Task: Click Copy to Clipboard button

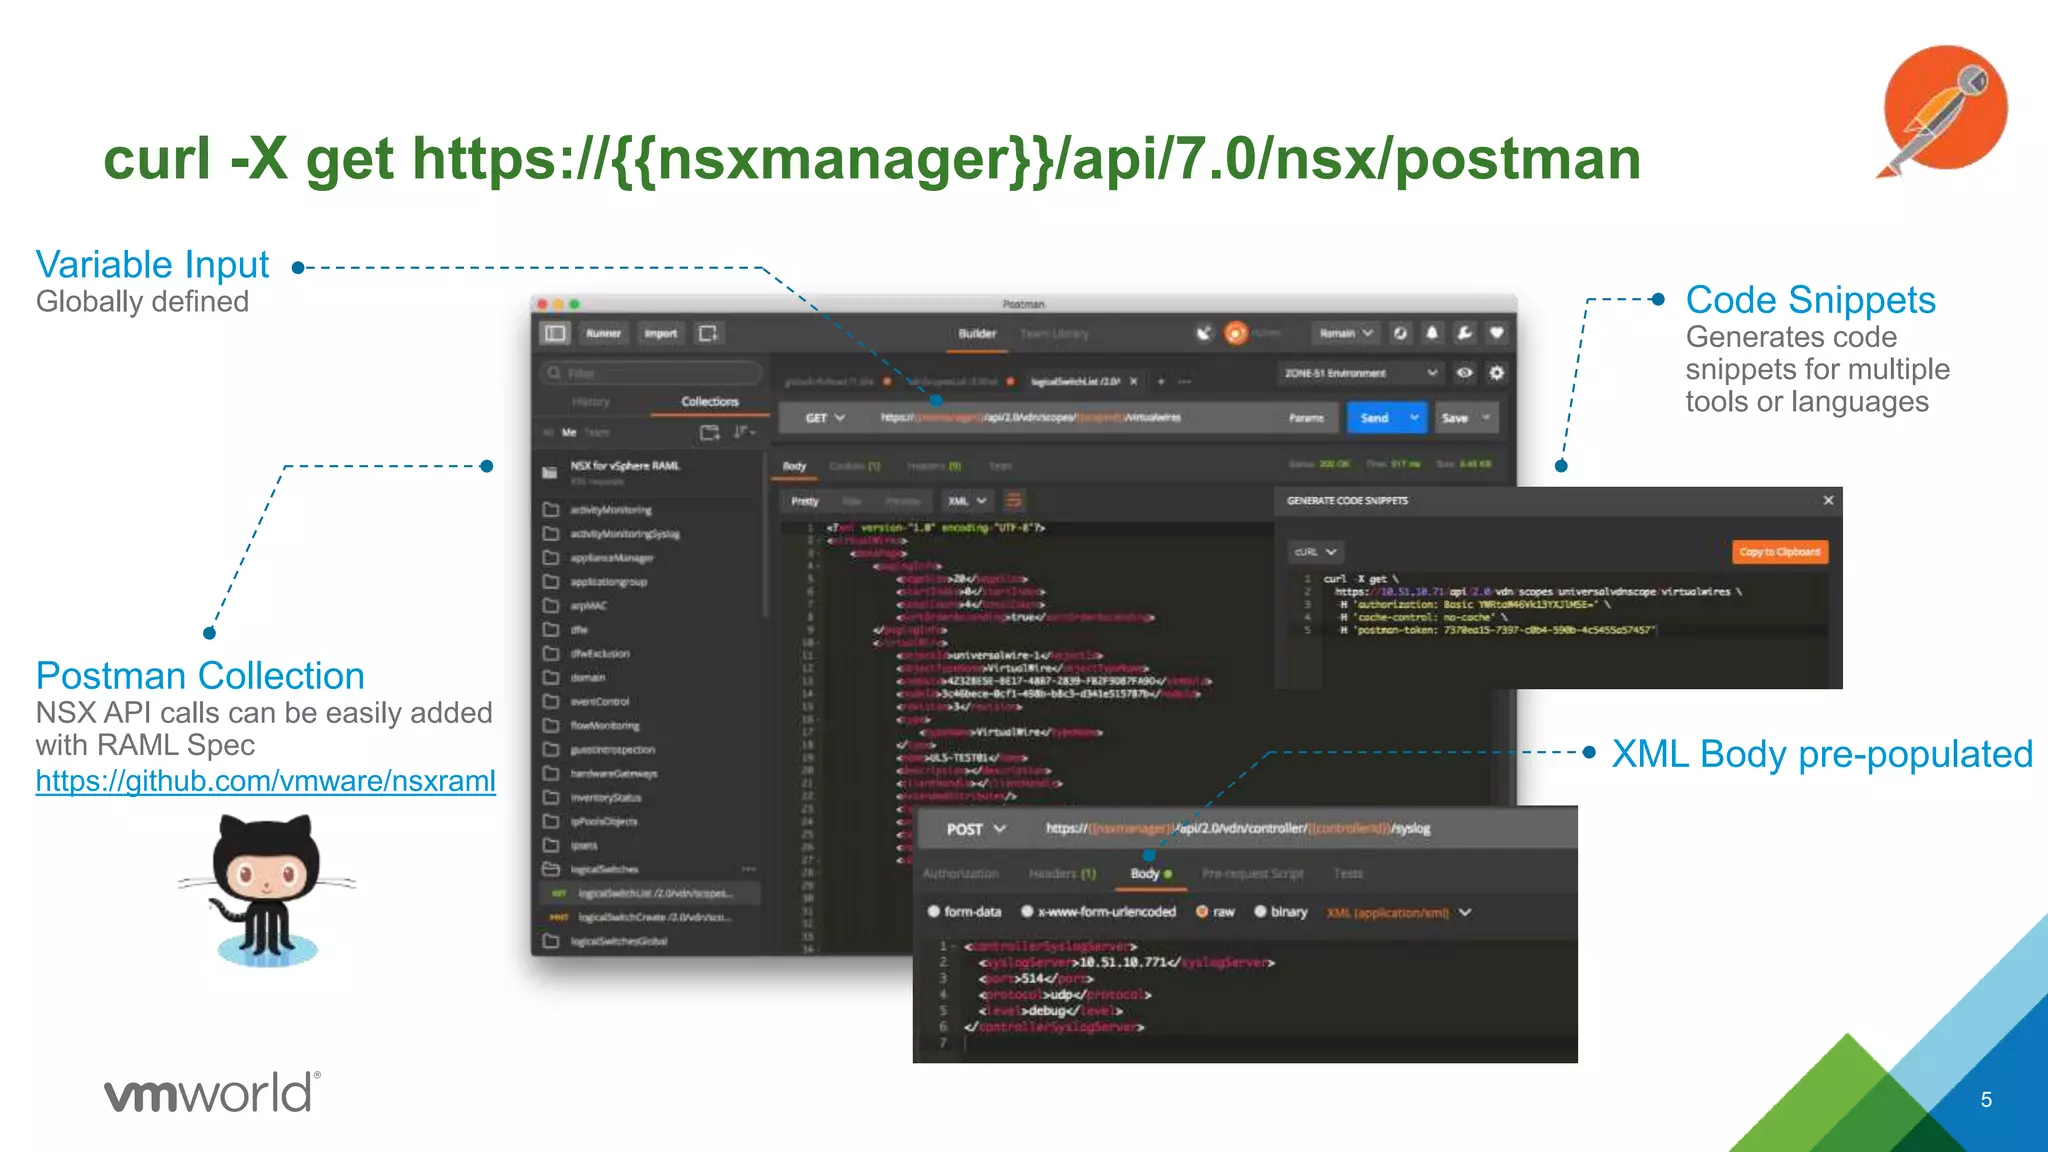Action: [1780, 552]
